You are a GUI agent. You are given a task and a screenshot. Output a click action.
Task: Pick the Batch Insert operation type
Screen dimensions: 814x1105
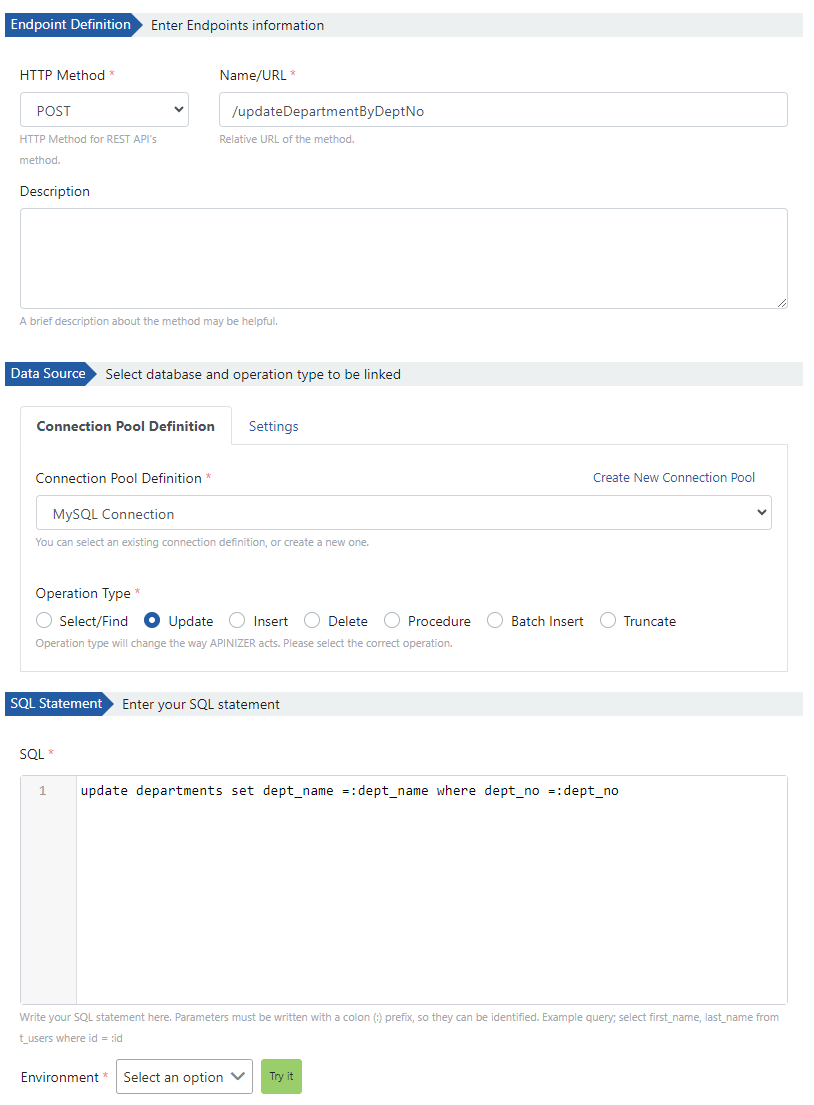pyautogui.click(x=495, y=621)
